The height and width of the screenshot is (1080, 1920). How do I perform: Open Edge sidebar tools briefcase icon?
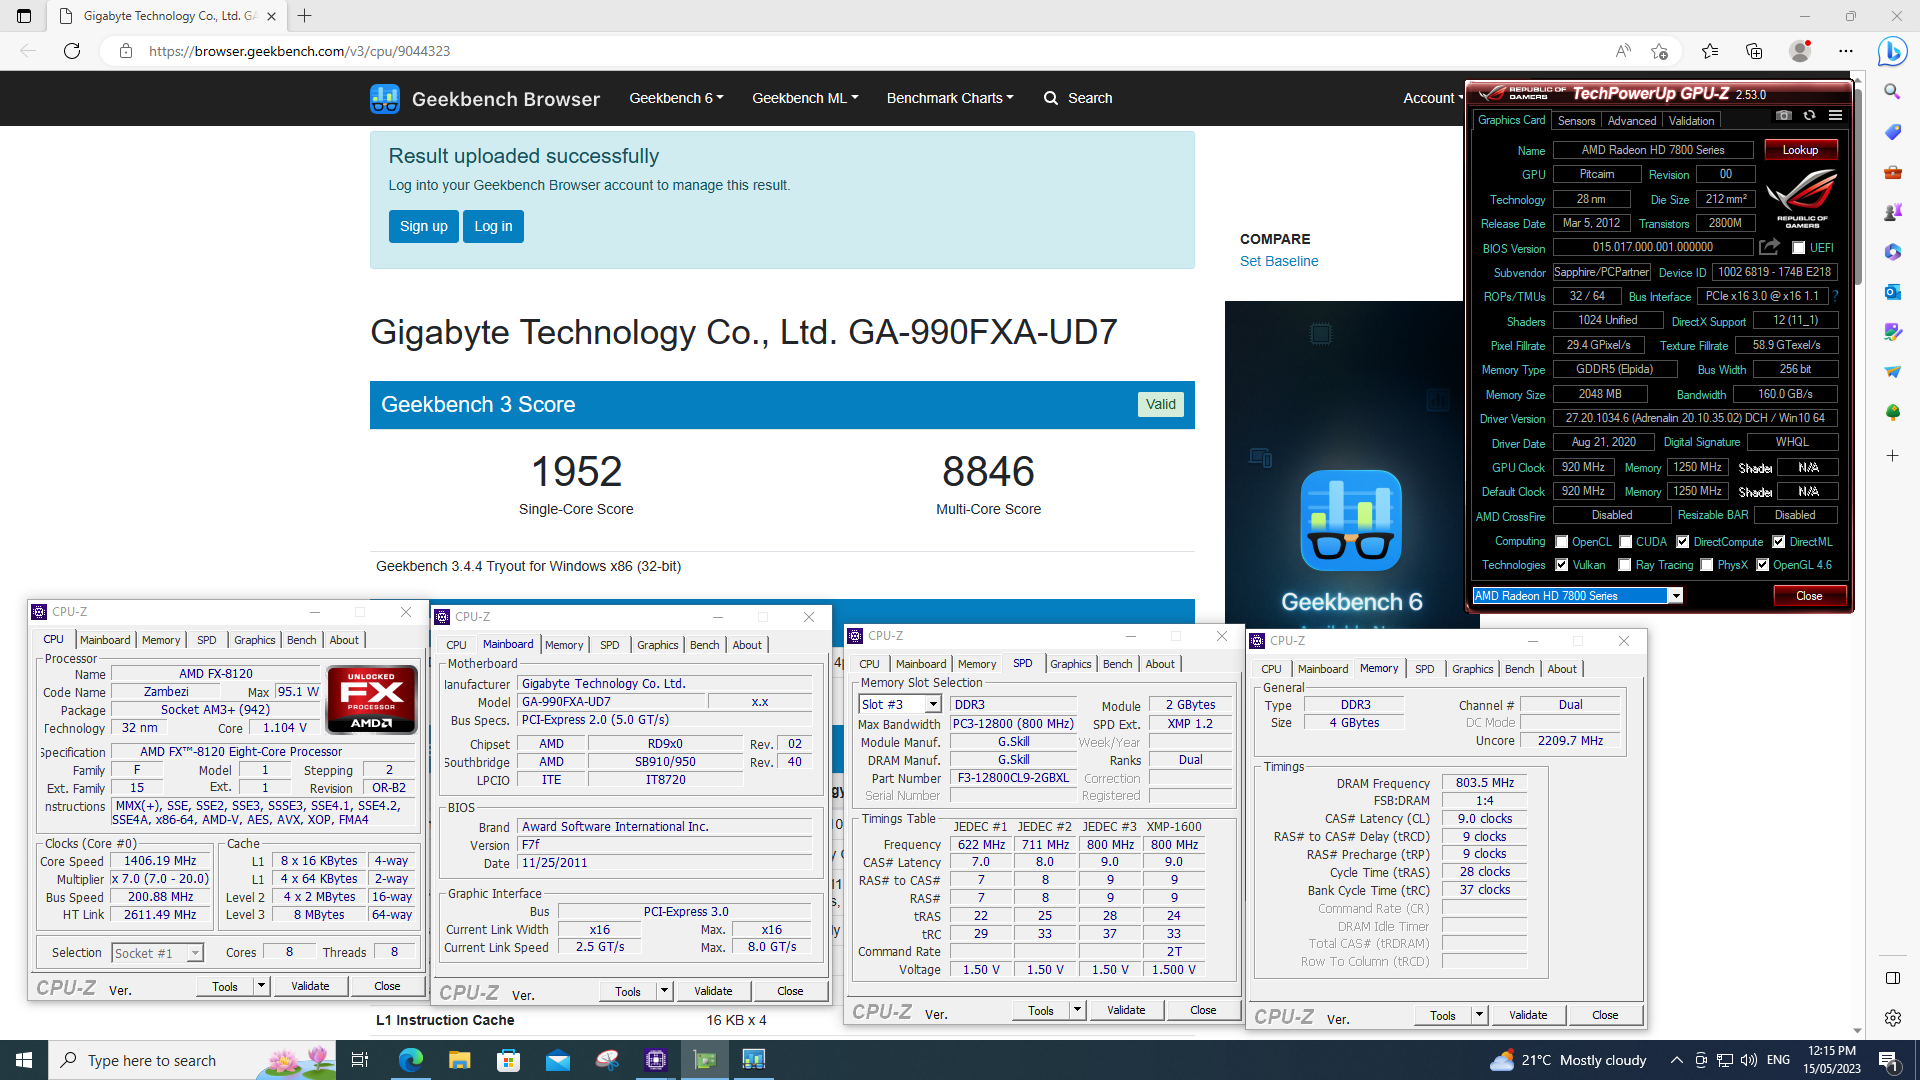[1892, 172]
